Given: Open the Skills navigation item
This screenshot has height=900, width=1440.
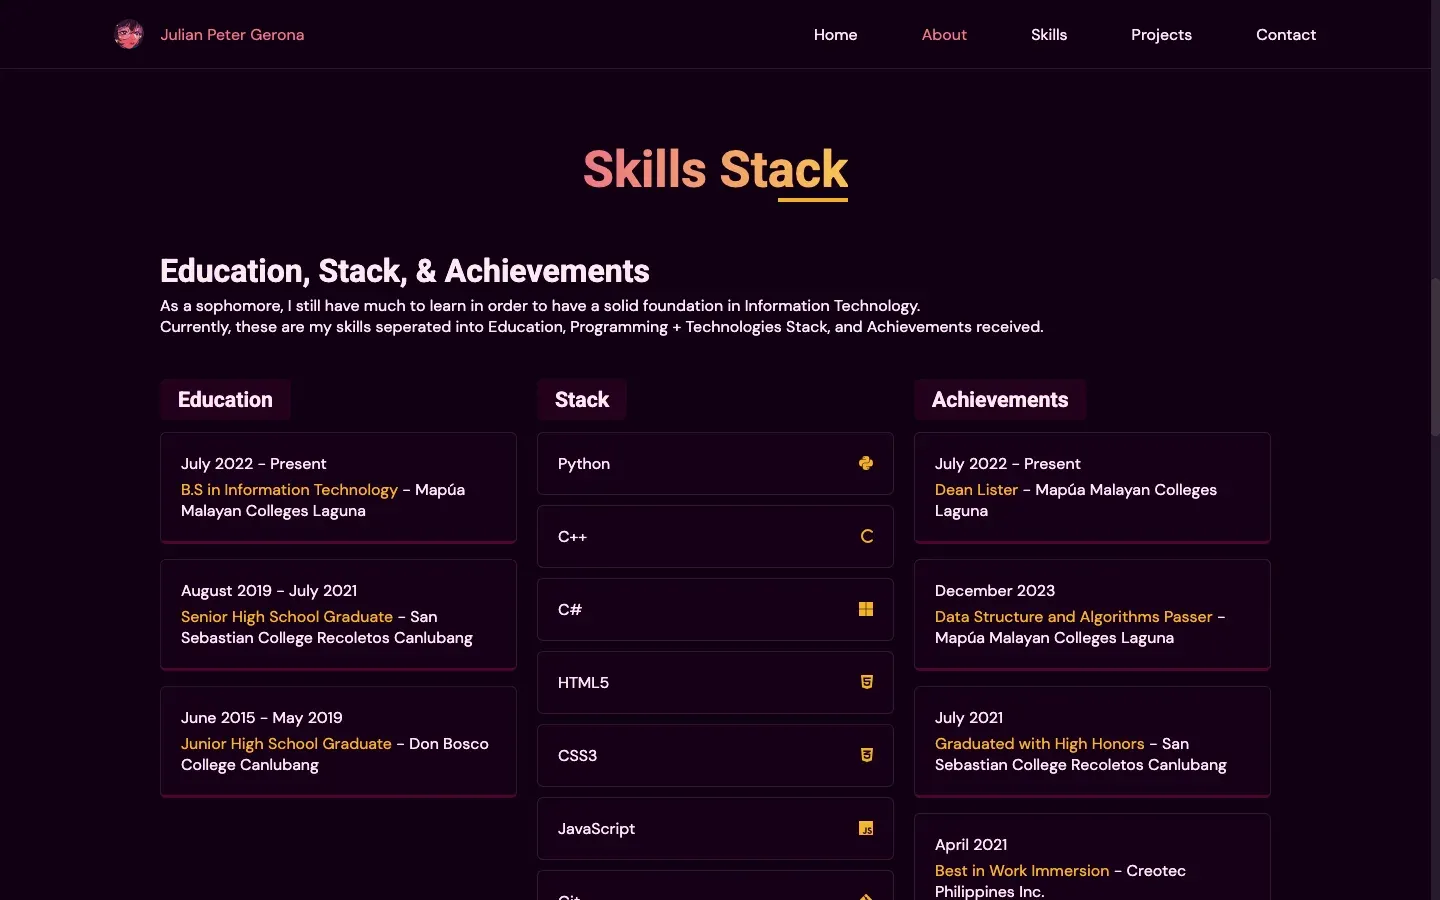Looking at the screenshot, I should pos(1049,34).
